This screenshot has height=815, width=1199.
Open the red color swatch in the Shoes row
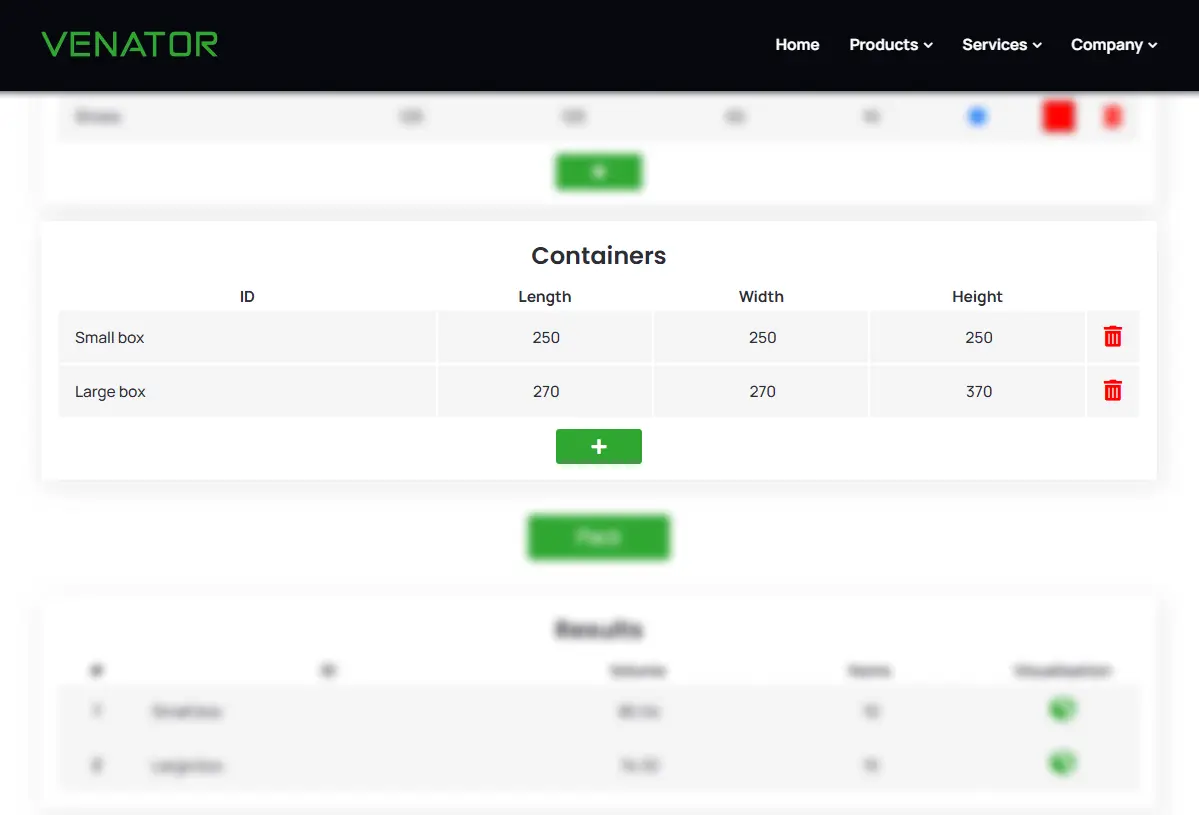[1058, 116]
